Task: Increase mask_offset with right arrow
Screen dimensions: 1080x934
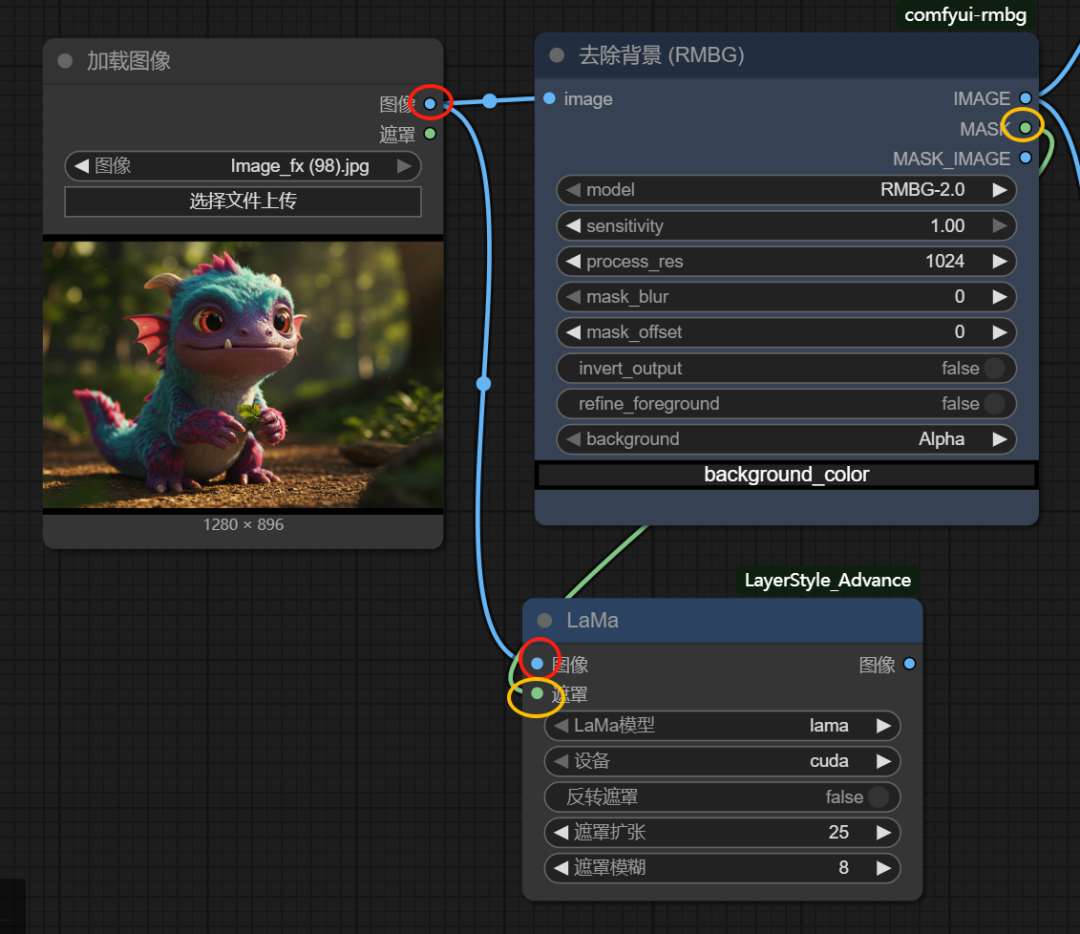Action: click(x=999, y=333)
